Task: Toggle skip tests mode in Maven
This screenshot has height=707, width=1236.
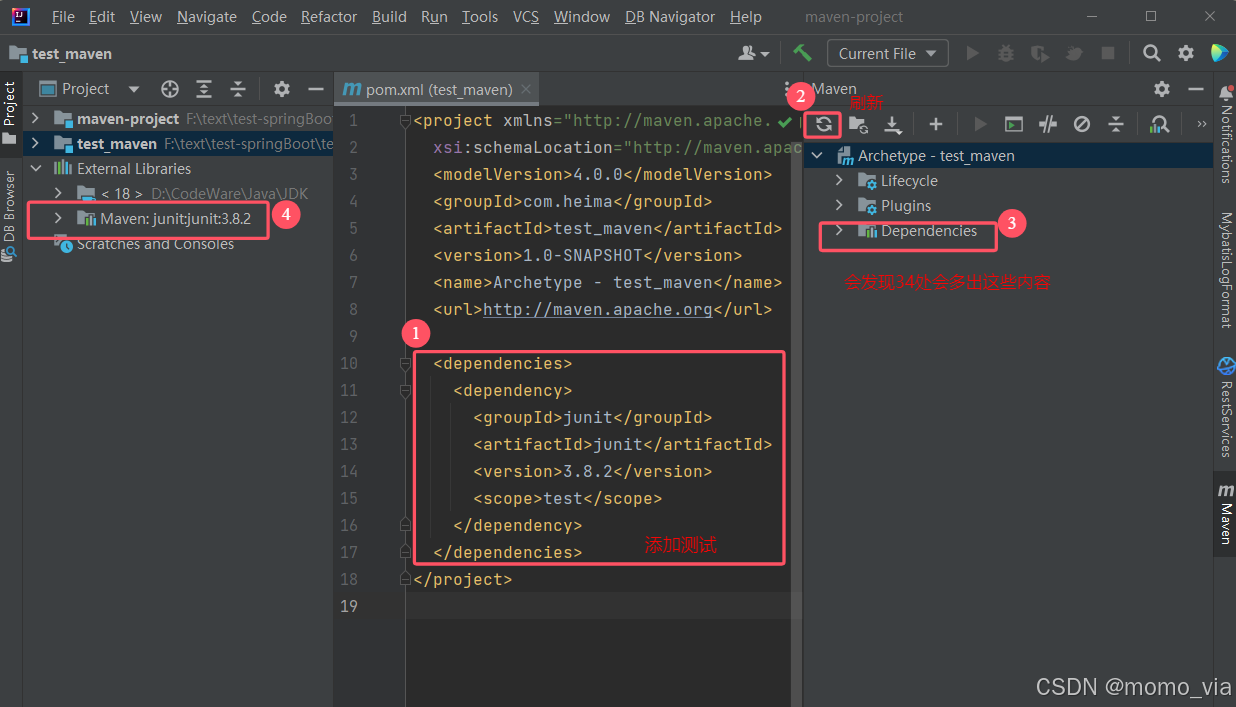Action: click(1082, 124)
